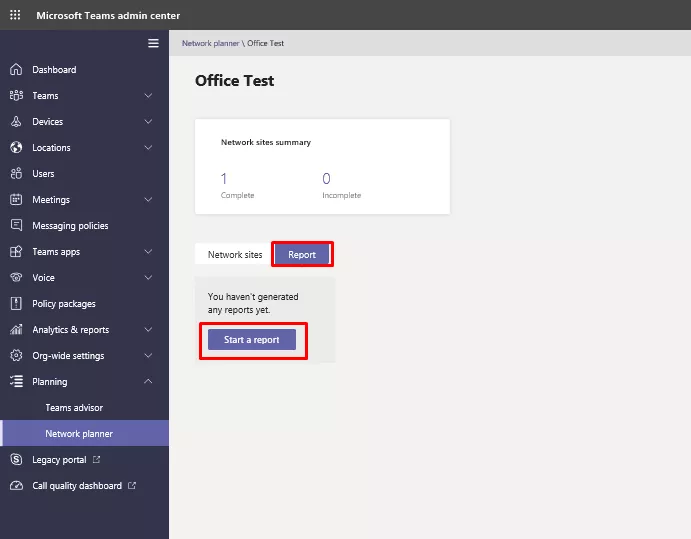Go back via Network planner breadcrumb
Viewport: 691px width, 539px height.
210,44
